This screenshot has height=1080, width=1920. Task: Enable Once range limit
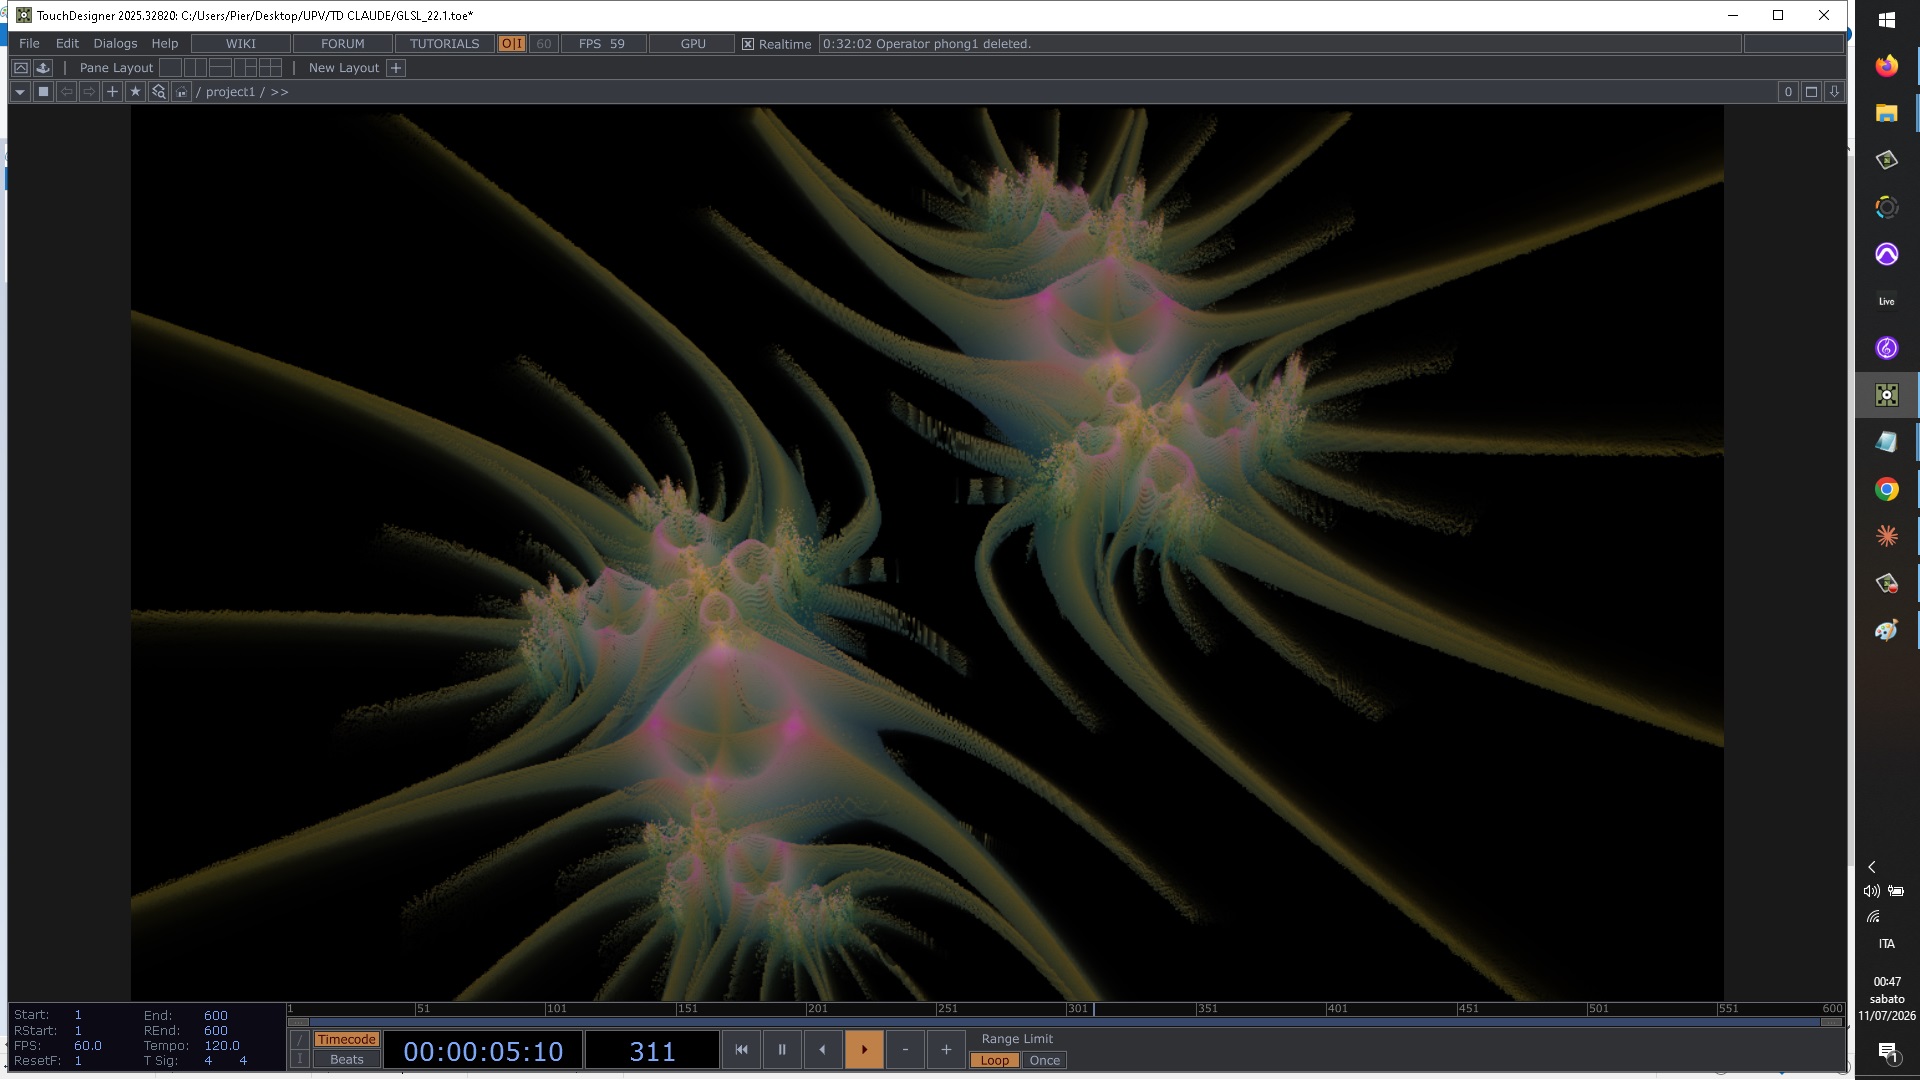click(1044, 1061)
